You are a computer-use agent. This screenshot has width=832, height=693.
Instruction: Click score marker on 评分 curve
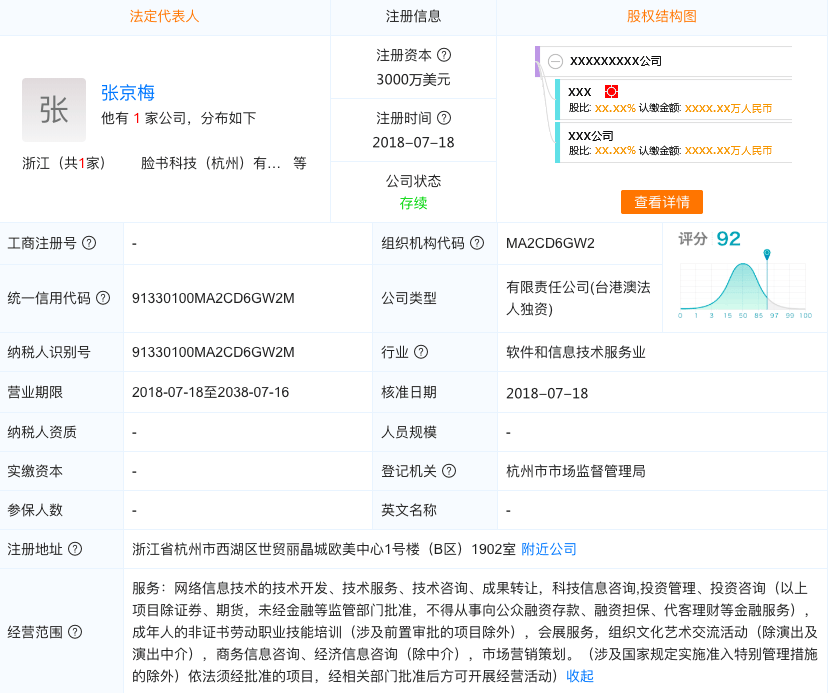(x=767, y=254)
